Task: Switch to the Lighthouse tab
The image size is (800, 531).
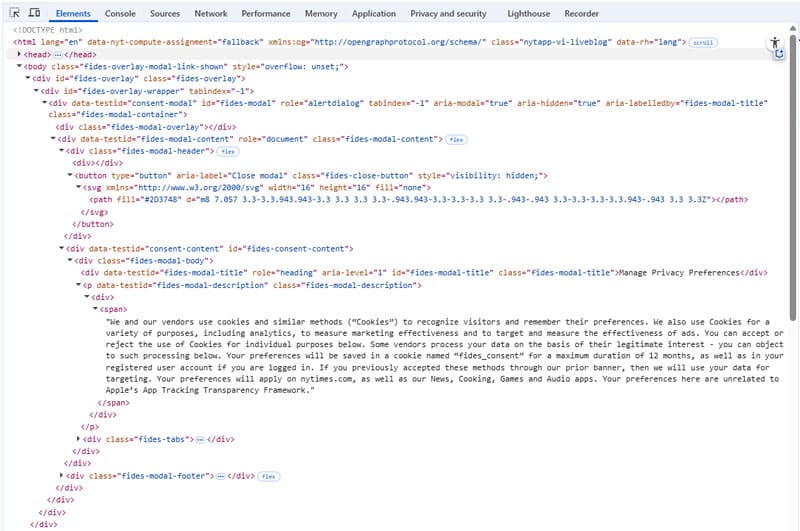Action: 529,14
